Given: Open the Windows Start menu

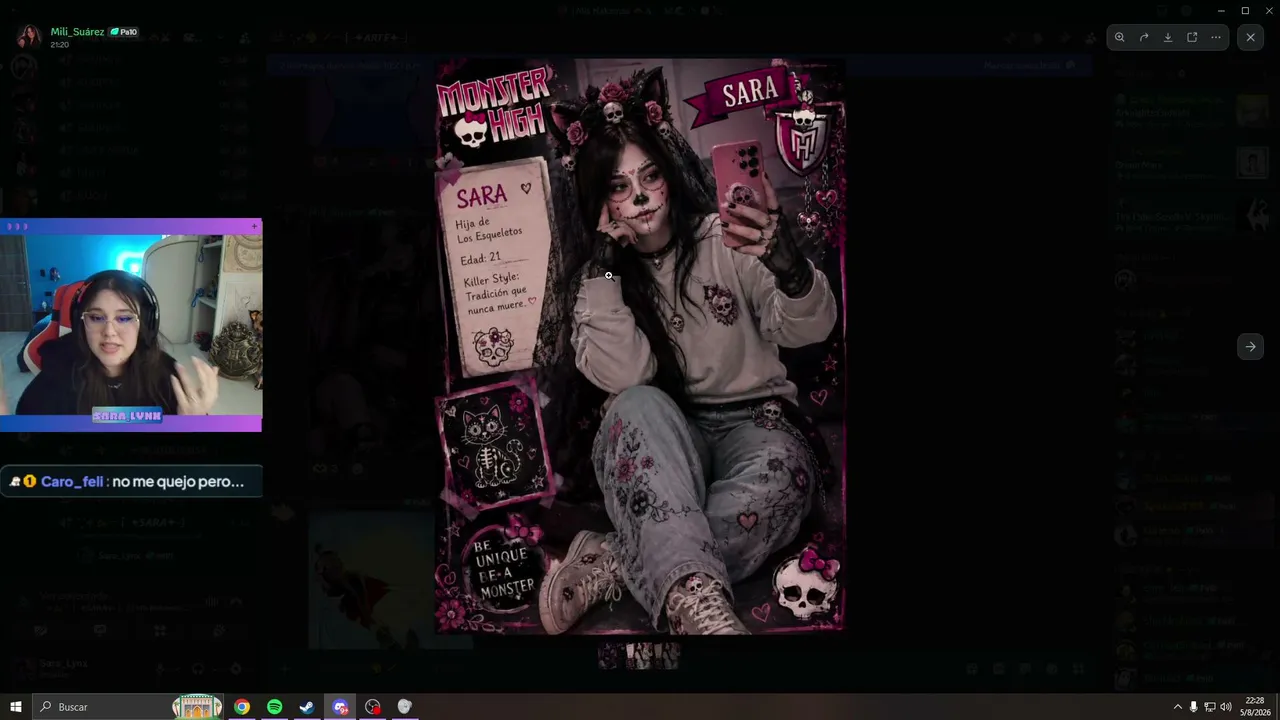Looking at the screenshot, I should pyautogui.click(x=16, y=707).
